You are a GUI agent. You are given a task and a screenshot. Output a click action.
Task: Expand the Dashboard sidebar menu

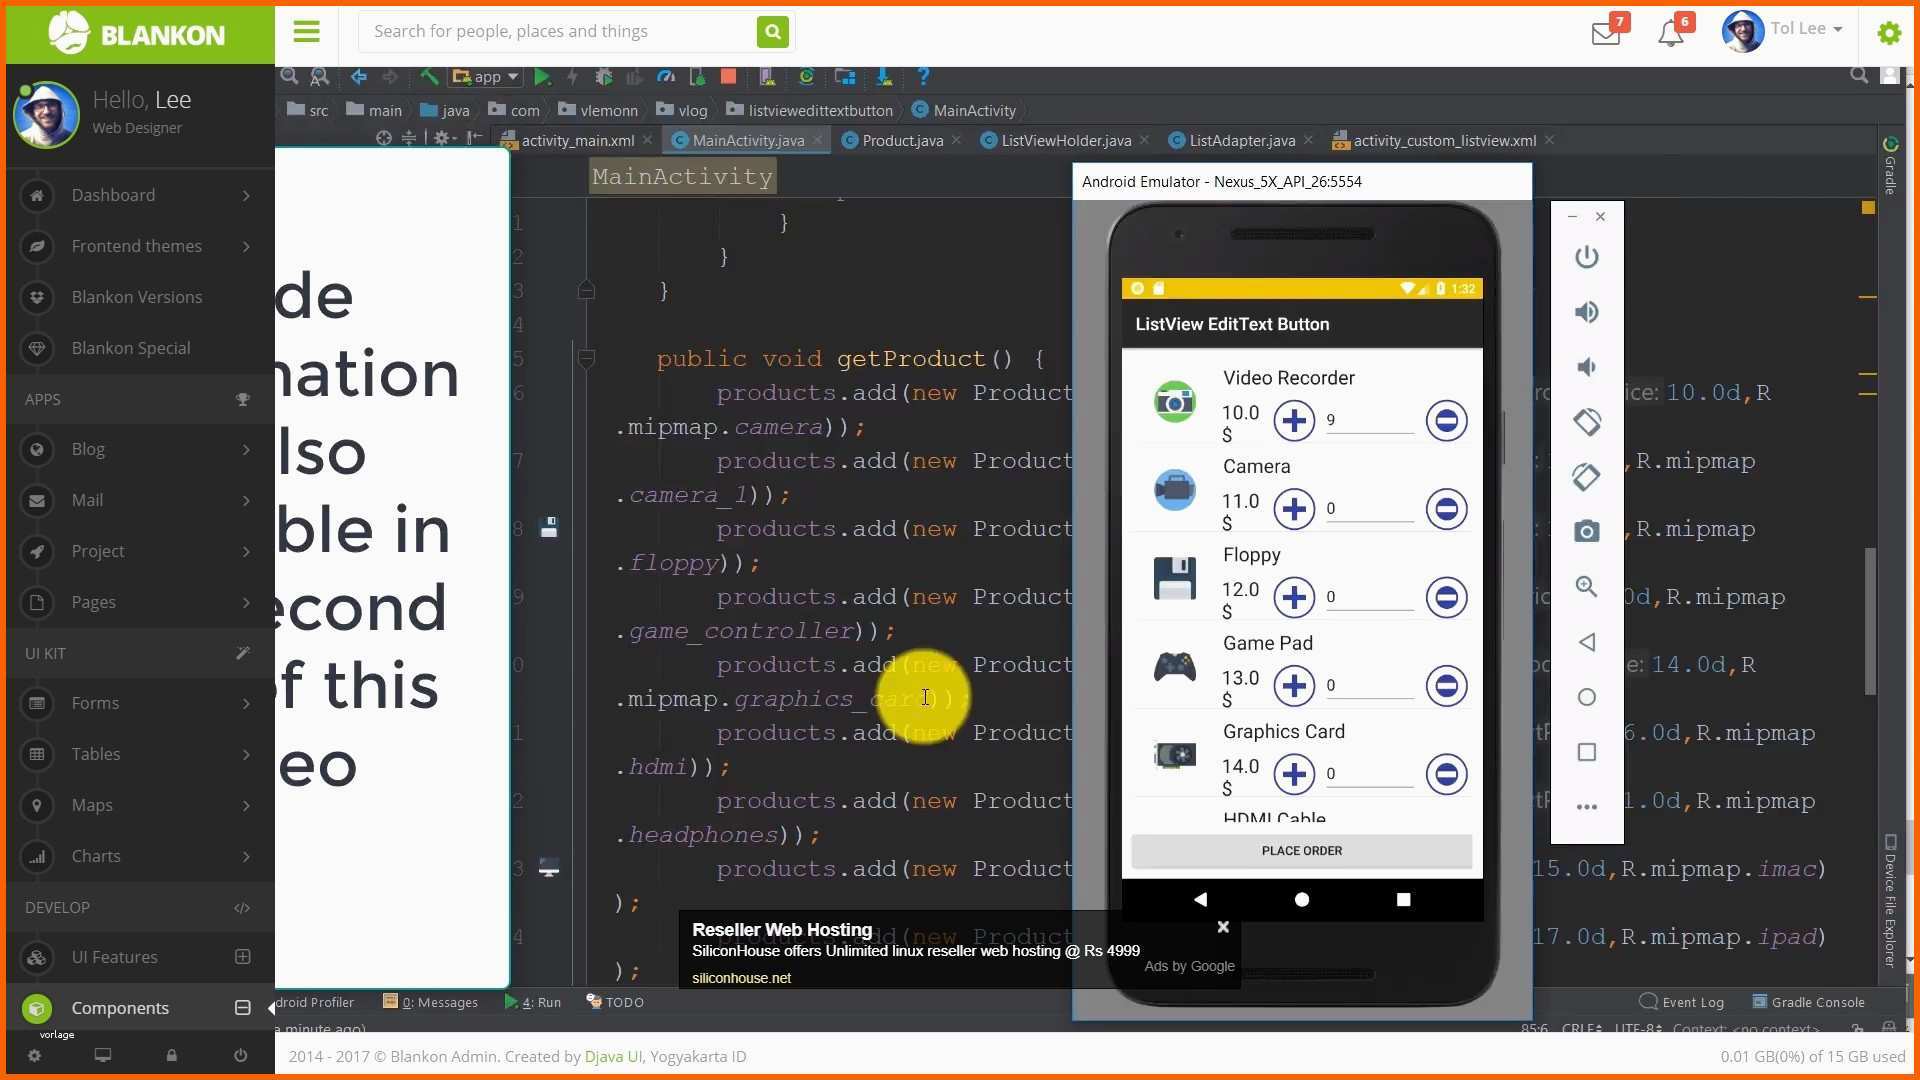pyautogui.click(x=140, y=195)
